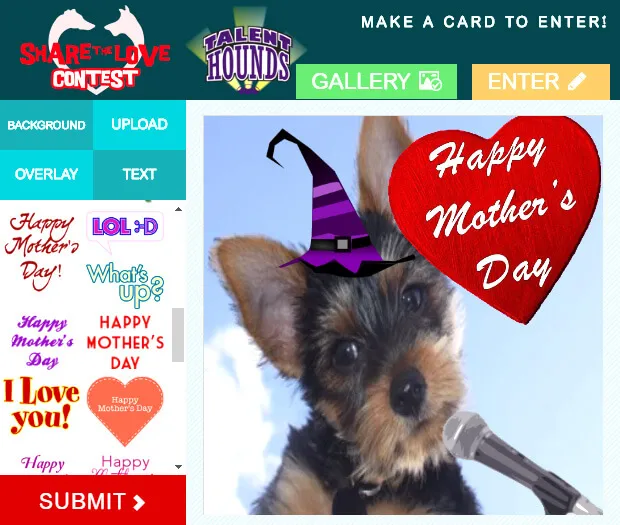The width and height of the screenshot is (620, 525).
Task: Add the purple Happy Mother's Day sticker
Action: [42, 342]
